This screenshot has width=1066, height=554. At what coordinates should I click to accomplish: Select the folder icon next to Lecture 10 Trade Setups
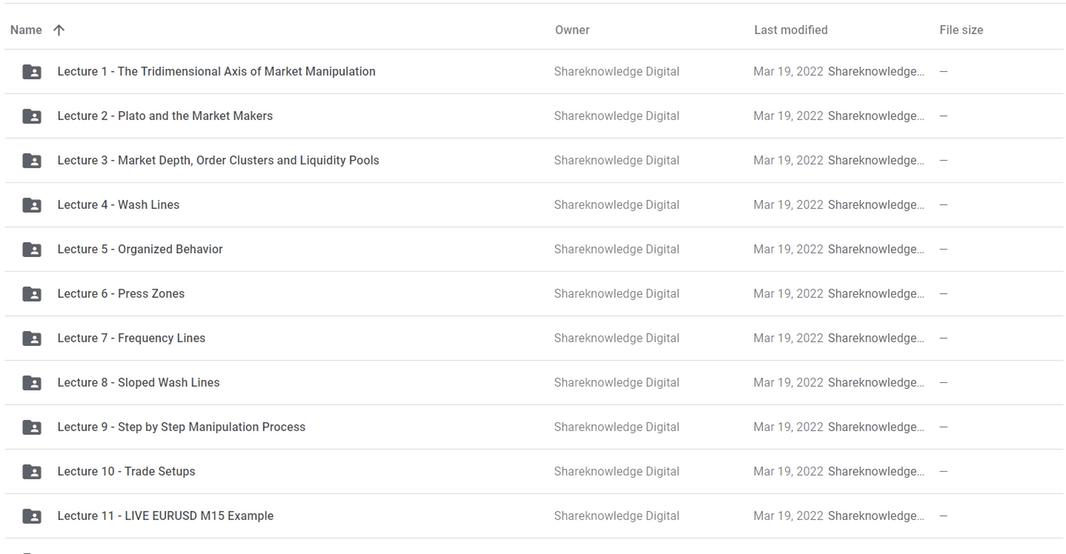(32, 472)
